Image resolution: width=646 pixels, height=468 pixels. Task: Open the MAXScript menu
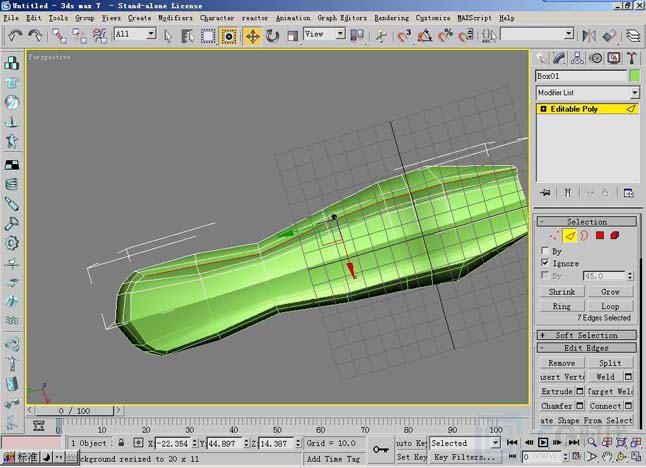pyautogui.click(x=474, y=18)
